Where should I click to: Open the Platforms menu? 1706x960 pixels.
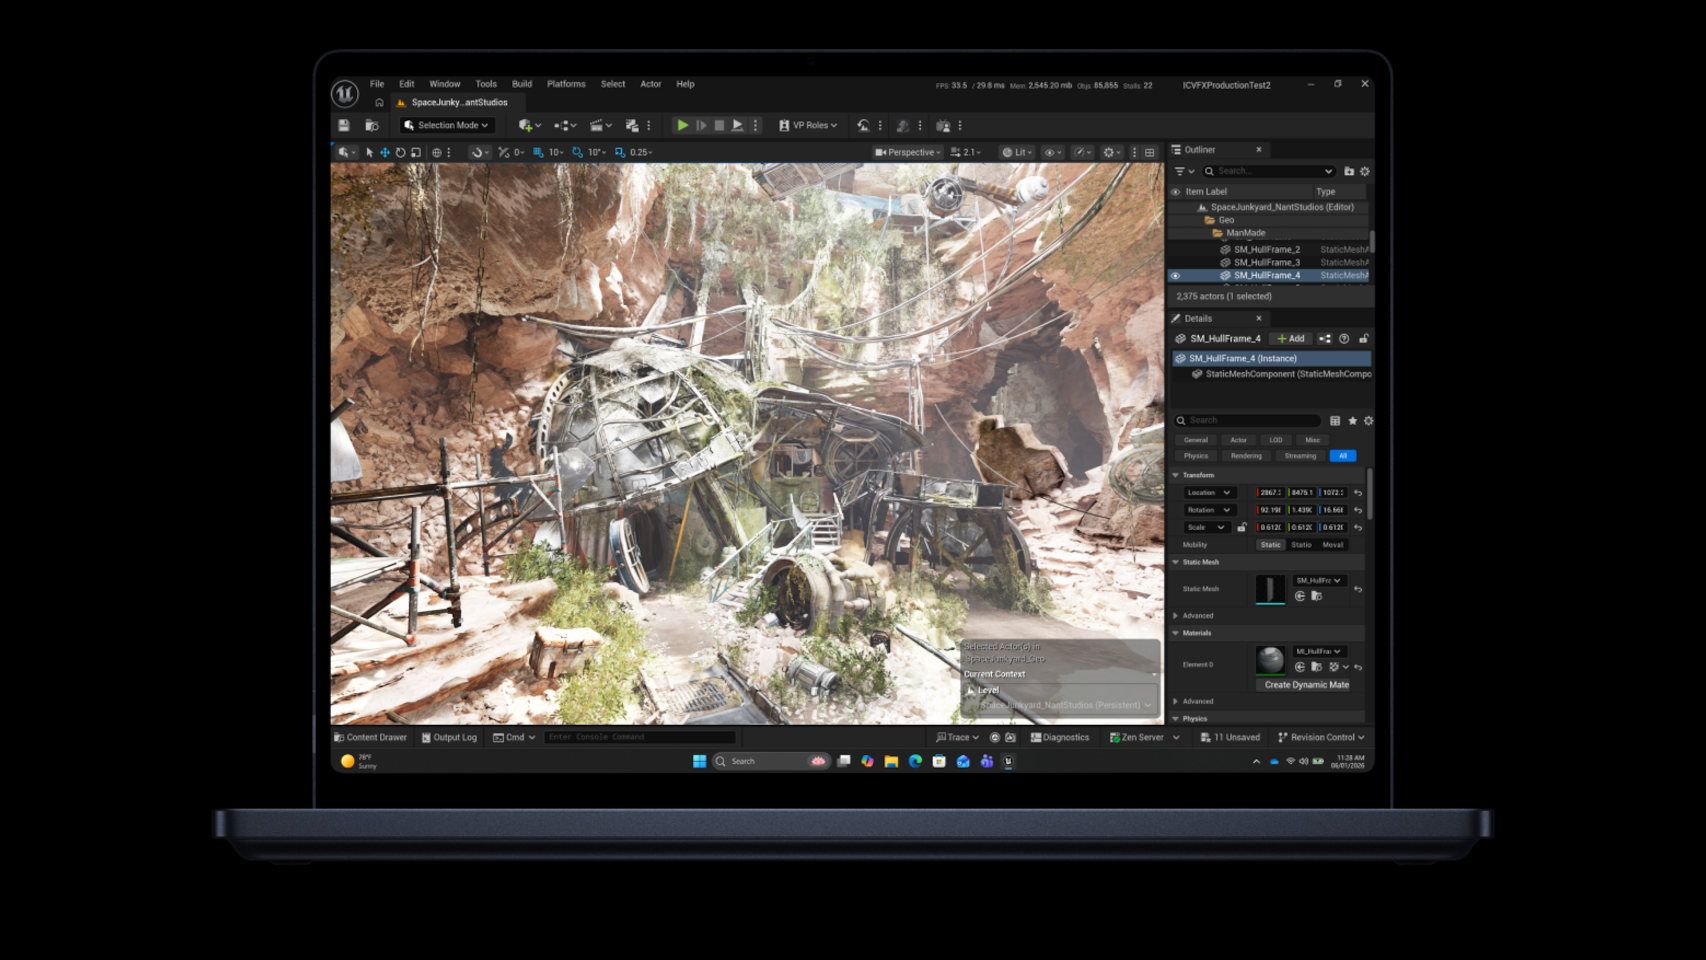coord(566,84)
